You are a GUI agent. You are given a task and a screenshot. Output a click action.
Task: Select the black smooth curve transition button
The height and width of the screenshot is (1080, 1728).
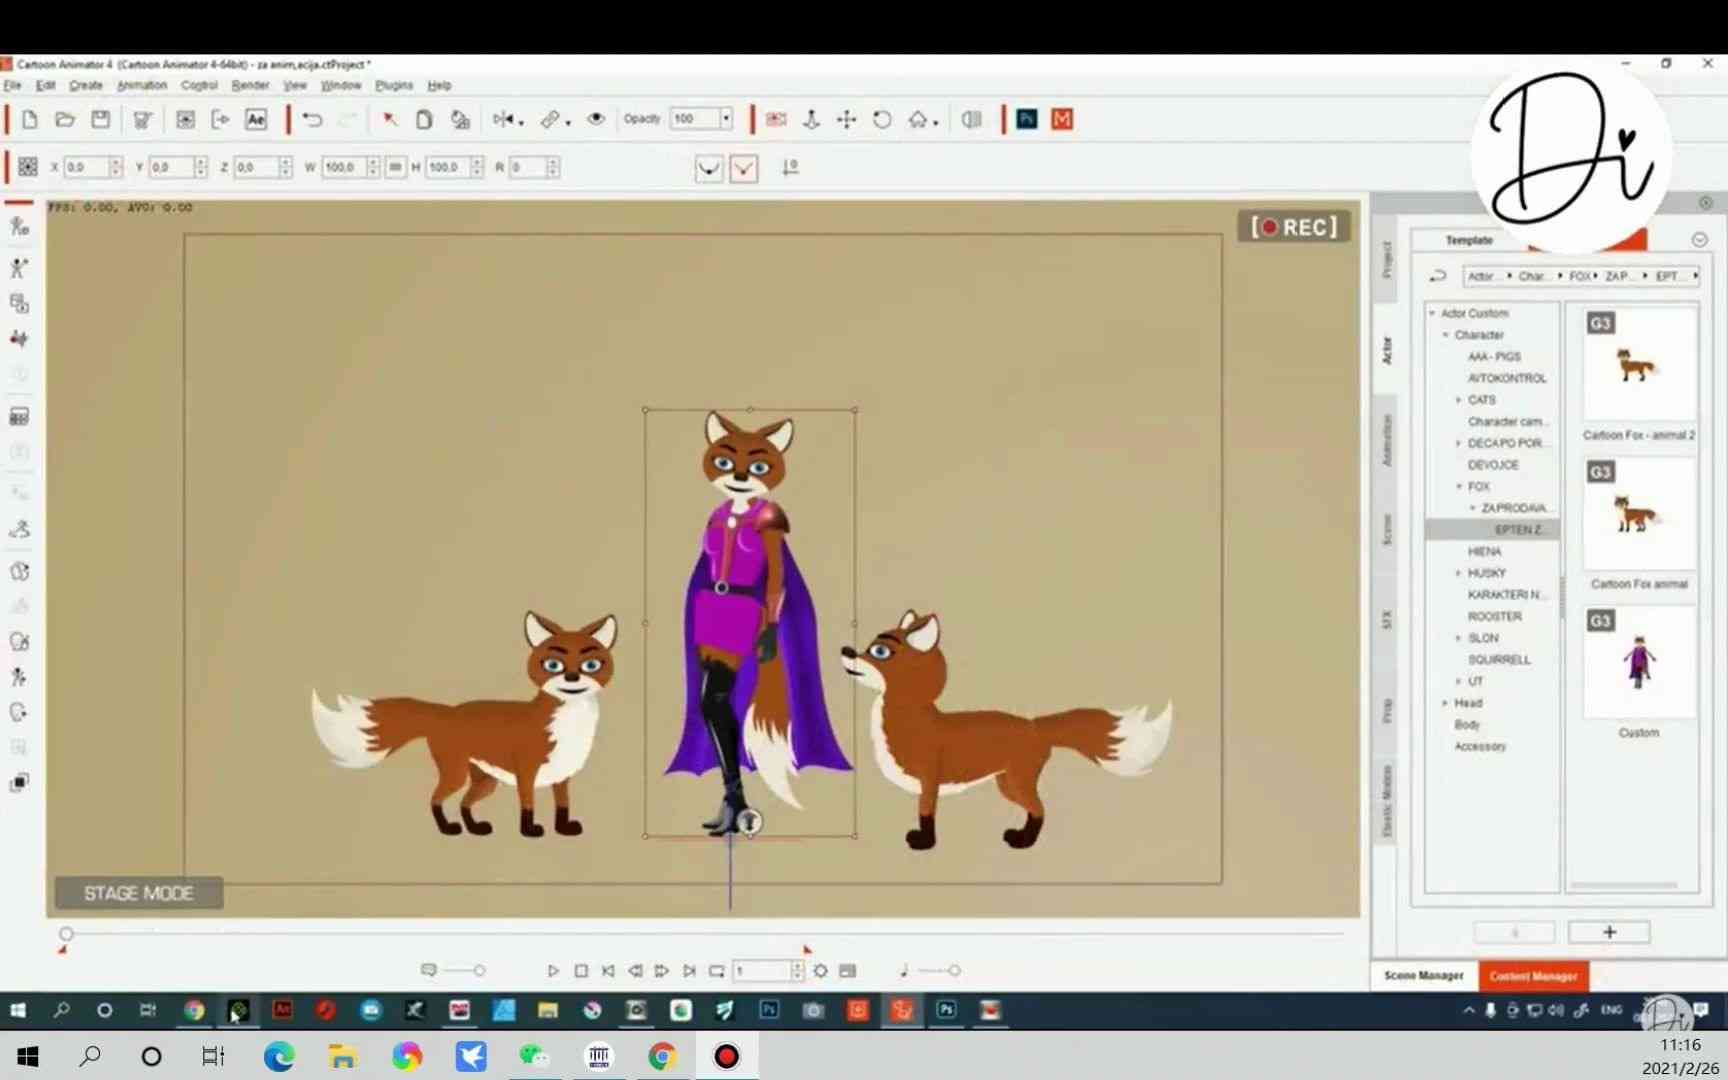click(x=709, y=168)
